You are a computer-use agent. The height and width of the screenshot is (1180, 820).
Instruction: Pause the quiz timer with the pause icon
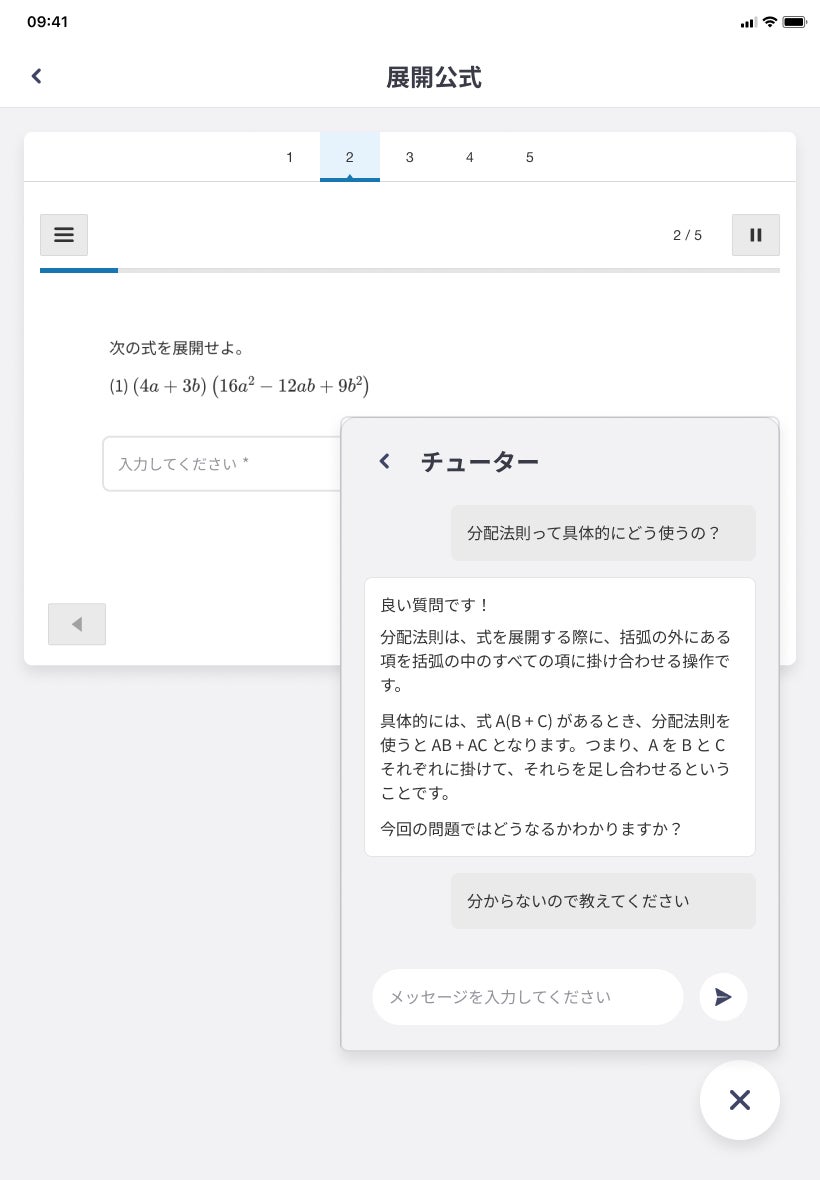(x=755, y=234)
